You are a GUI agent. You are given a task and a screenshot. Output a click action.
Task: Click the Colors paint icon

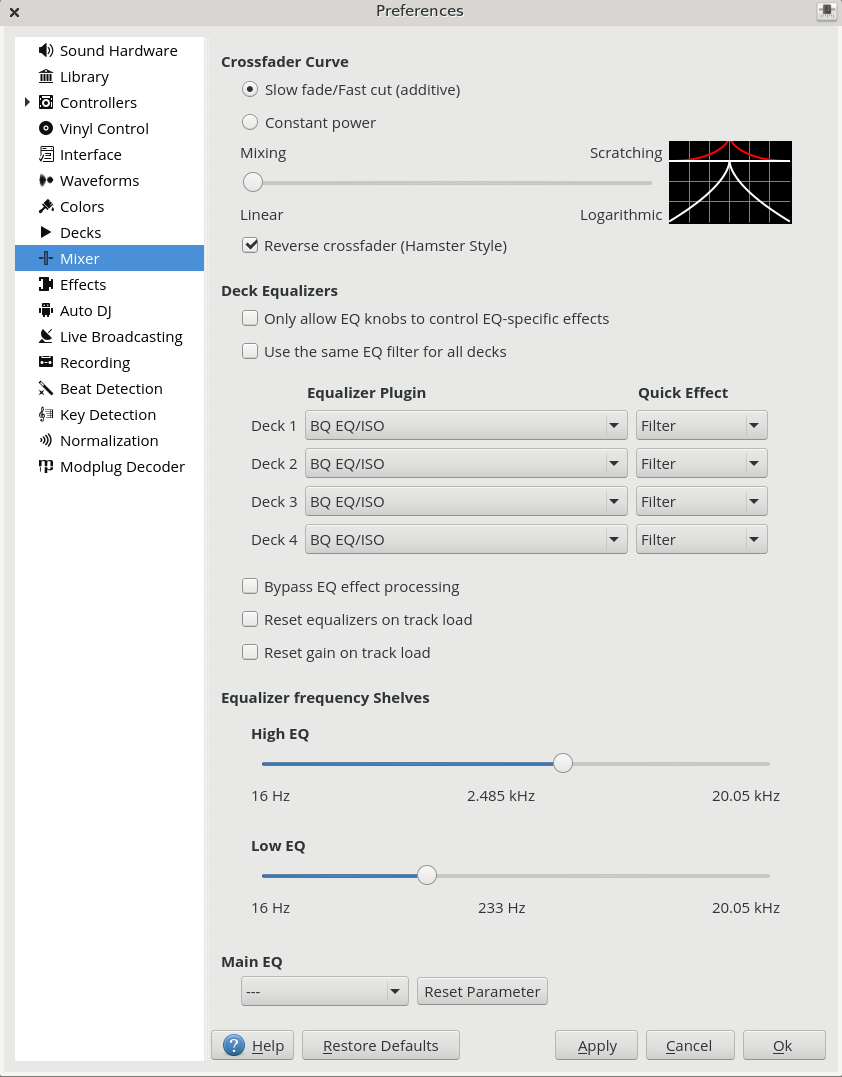pos(45,207)
